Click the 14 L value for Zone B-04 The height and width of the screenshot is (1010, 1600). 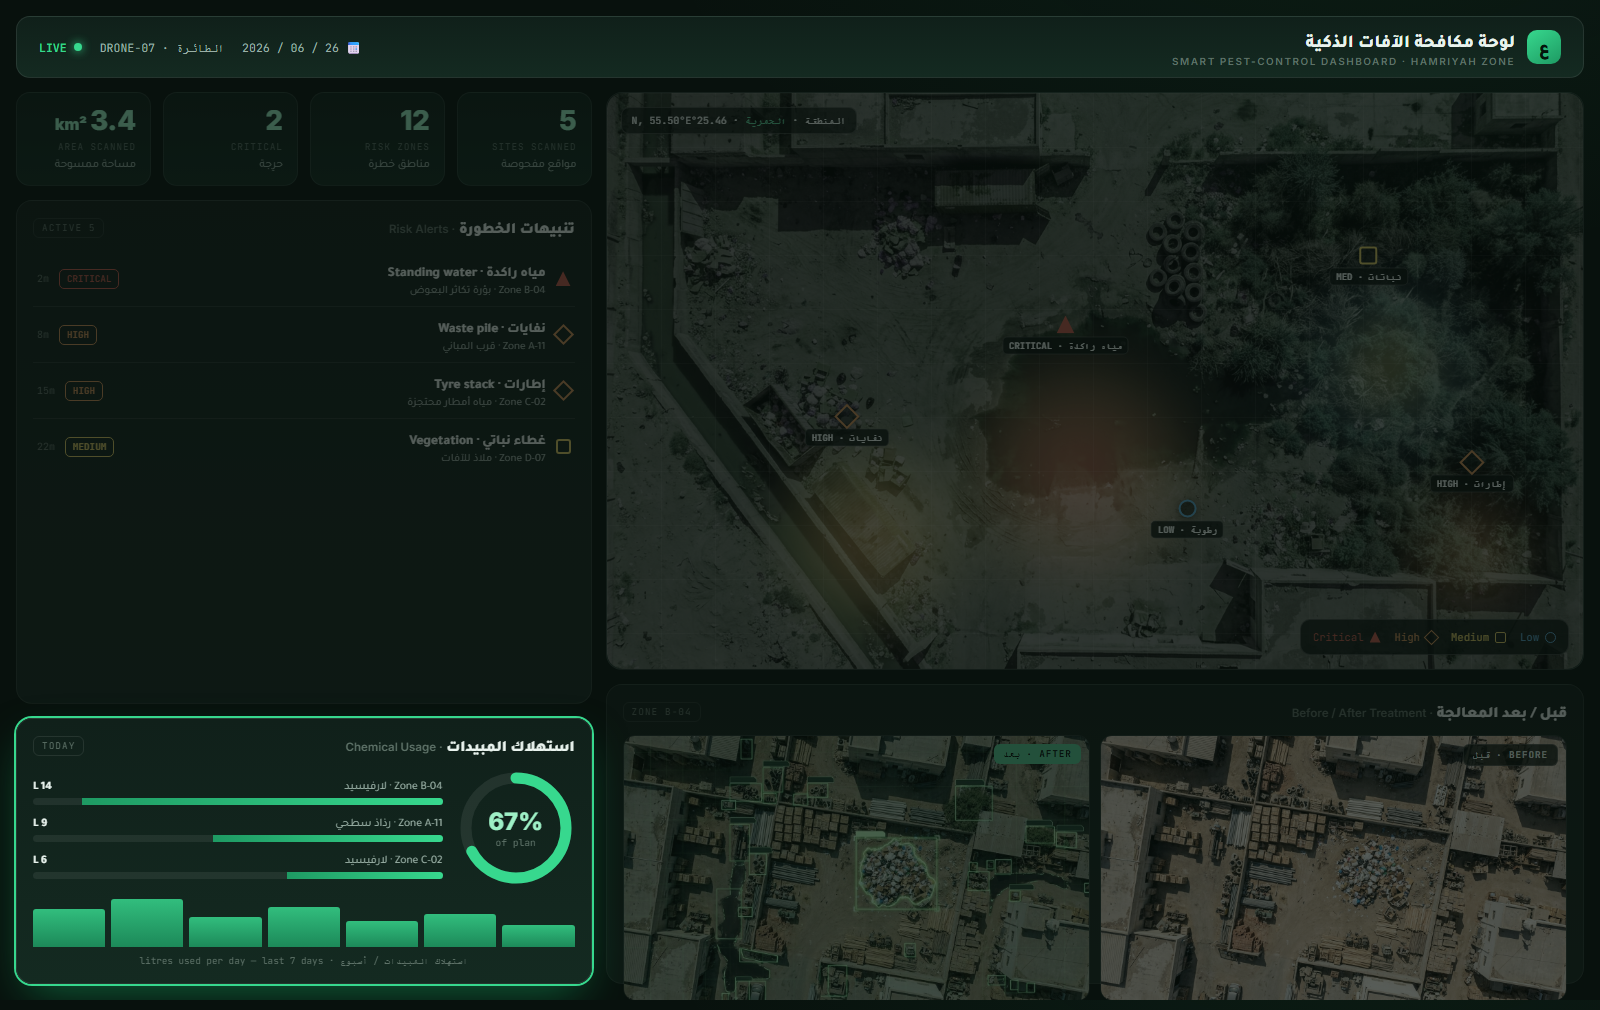[42, 786]
